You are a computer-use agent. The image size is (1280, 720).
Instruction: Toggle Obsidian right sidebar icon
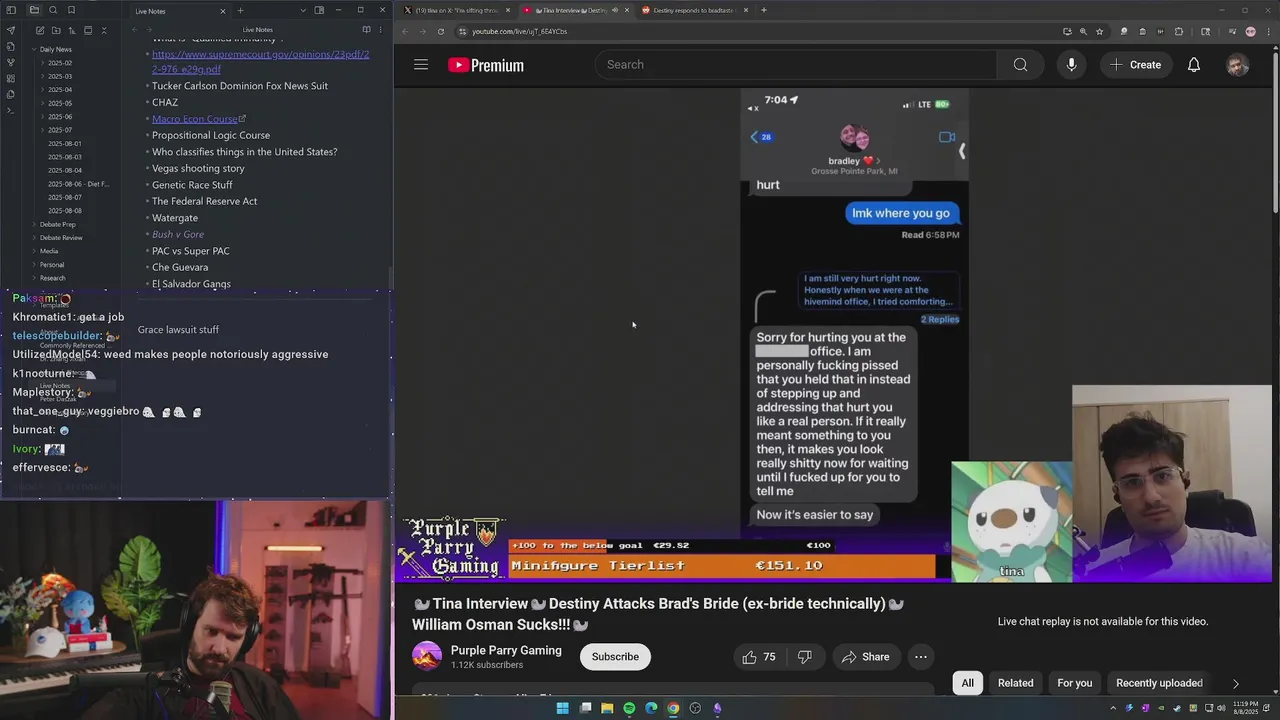(319, 11)
